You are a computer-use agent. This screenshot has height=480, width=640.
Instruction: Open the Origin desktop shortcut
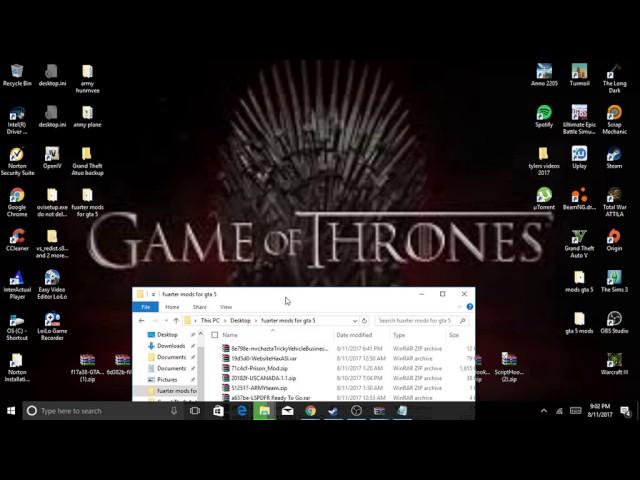coord(614,240)
